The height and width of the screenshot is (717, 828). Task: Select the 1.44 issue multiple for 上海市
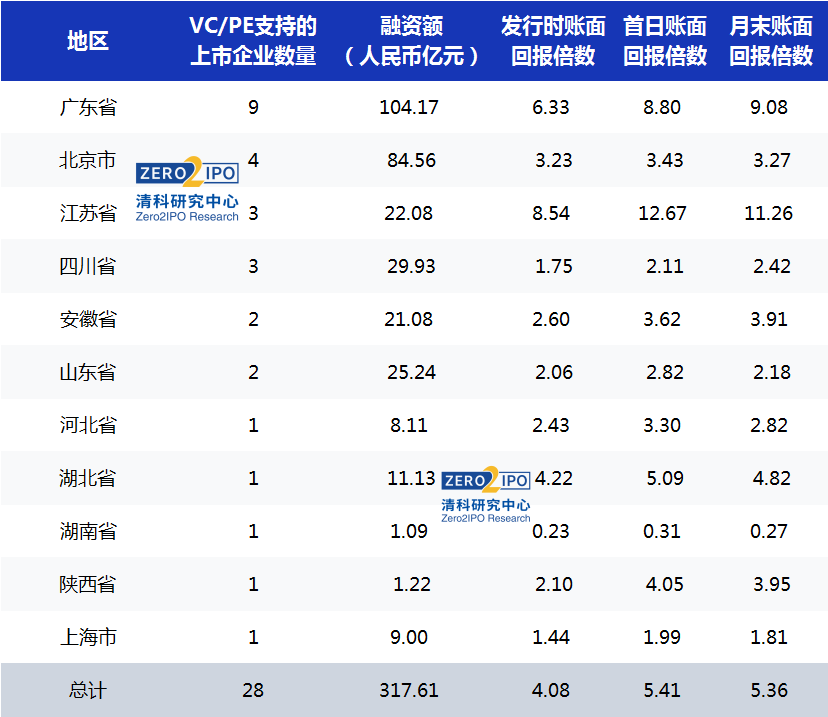point(551,637)
